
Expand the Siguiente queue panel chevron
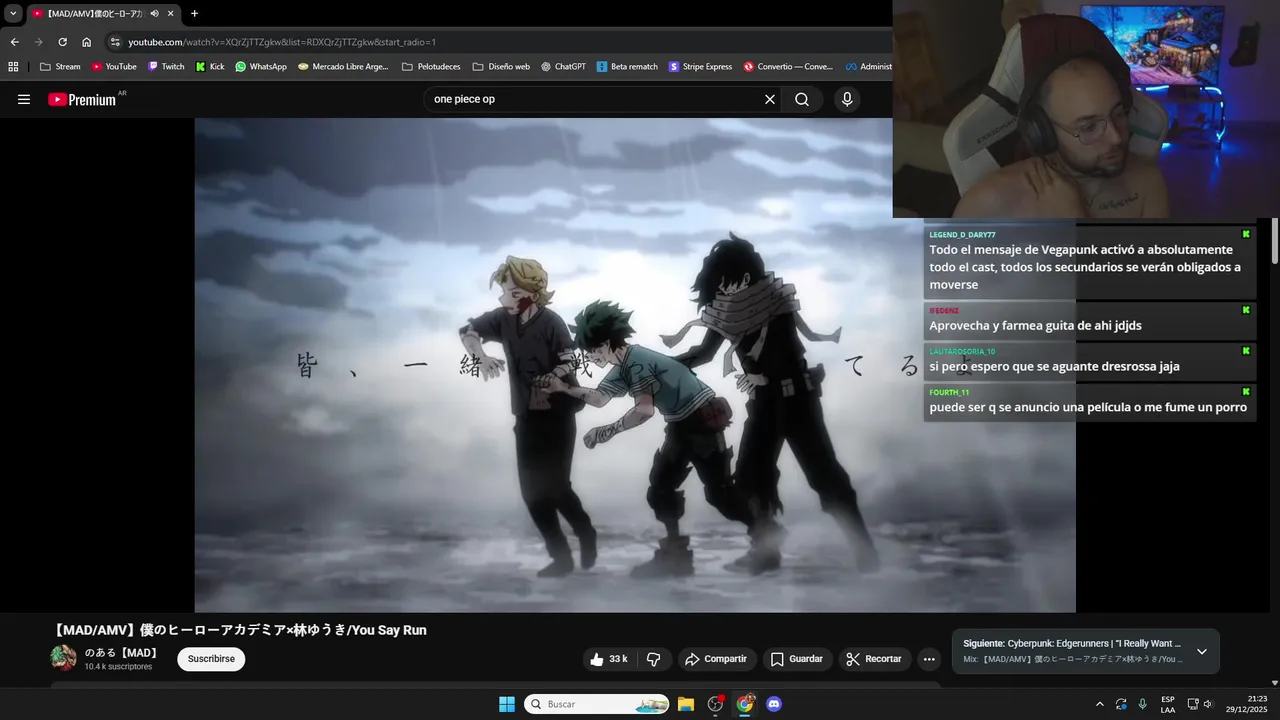1202,651
